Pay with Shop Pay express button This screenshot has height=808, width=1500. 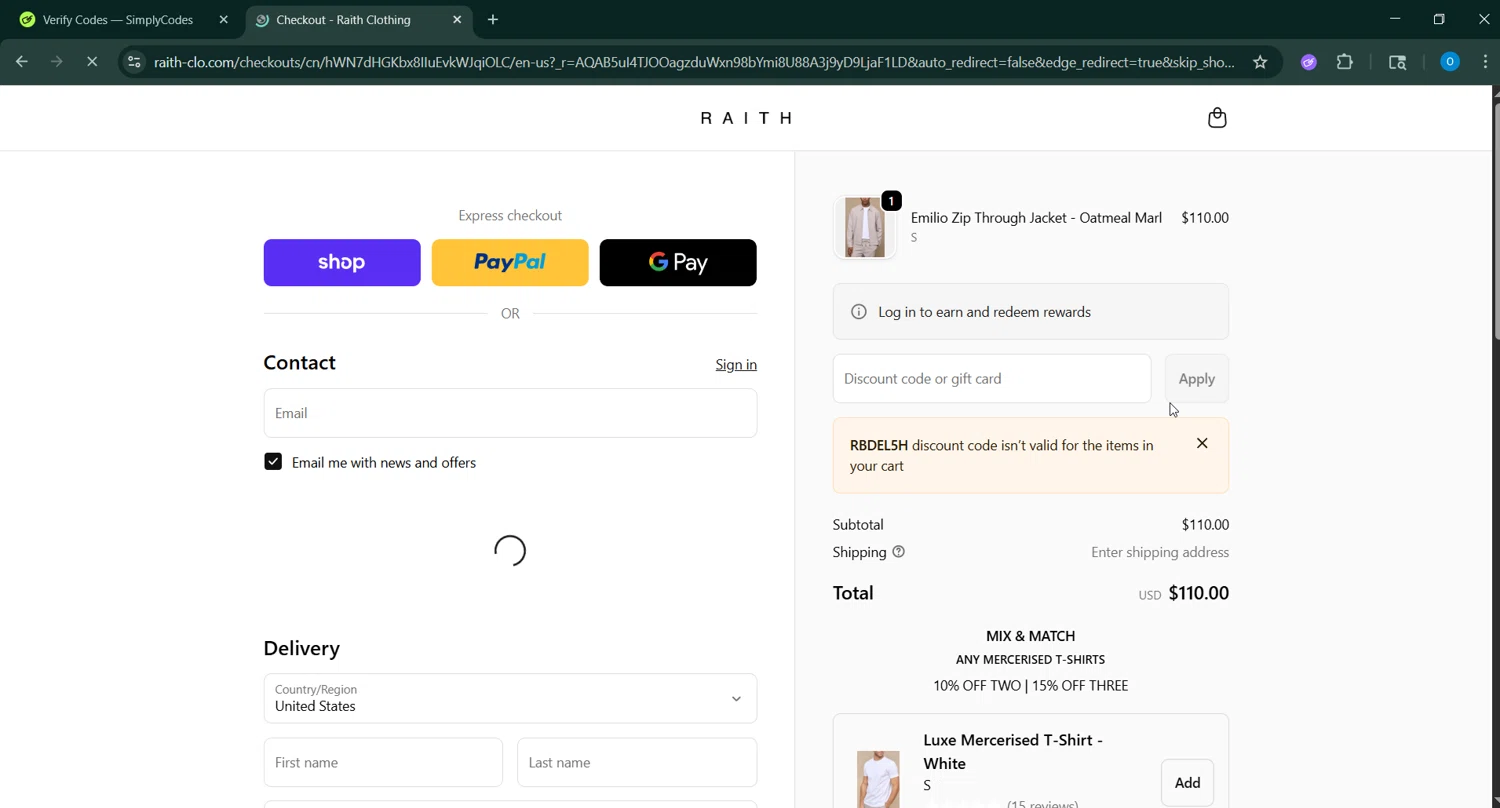point(342,262)
